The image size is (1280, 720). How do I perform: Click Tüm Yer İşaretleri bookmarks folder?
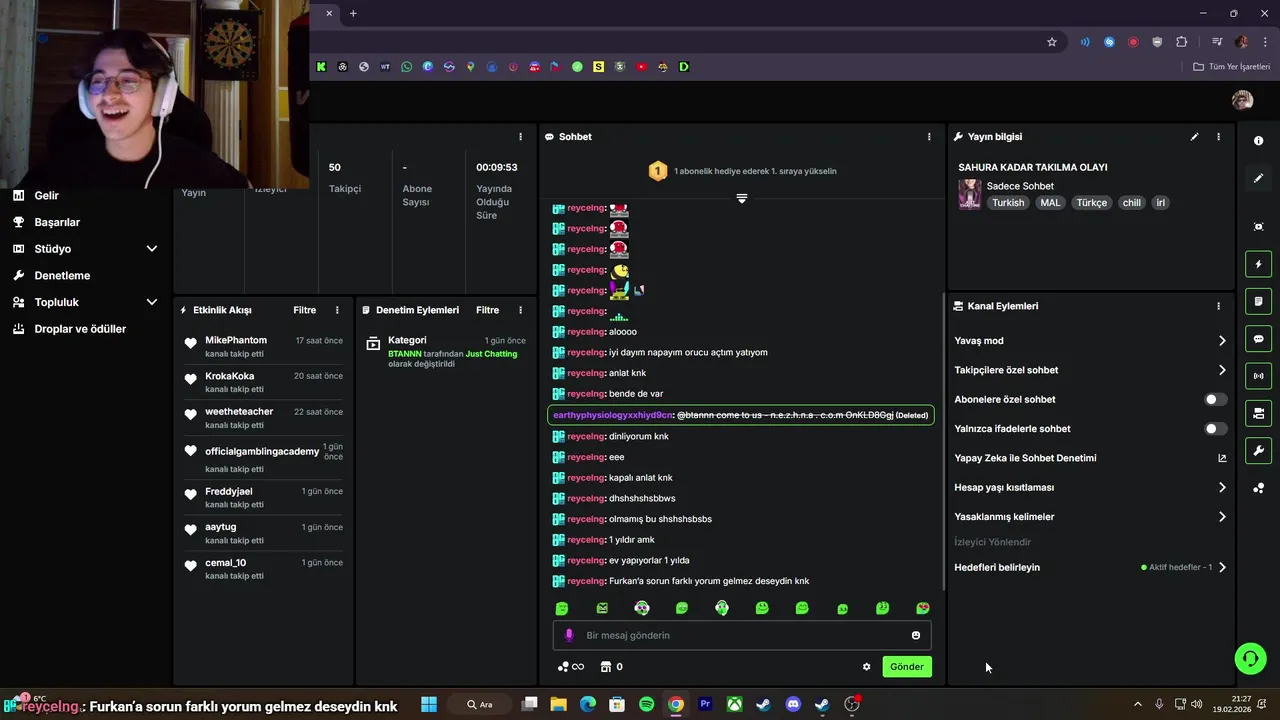tap(1232, 67)
